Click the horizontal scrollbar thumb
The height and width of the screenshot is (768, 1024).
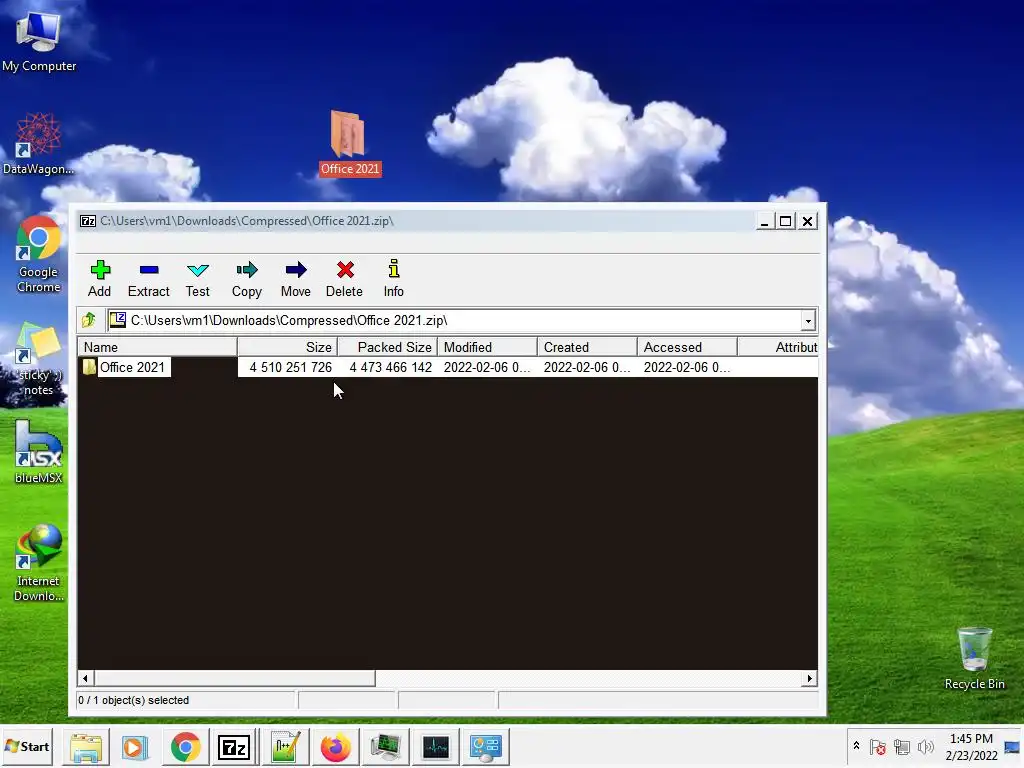pyautogui.click(x=234, y=679)
